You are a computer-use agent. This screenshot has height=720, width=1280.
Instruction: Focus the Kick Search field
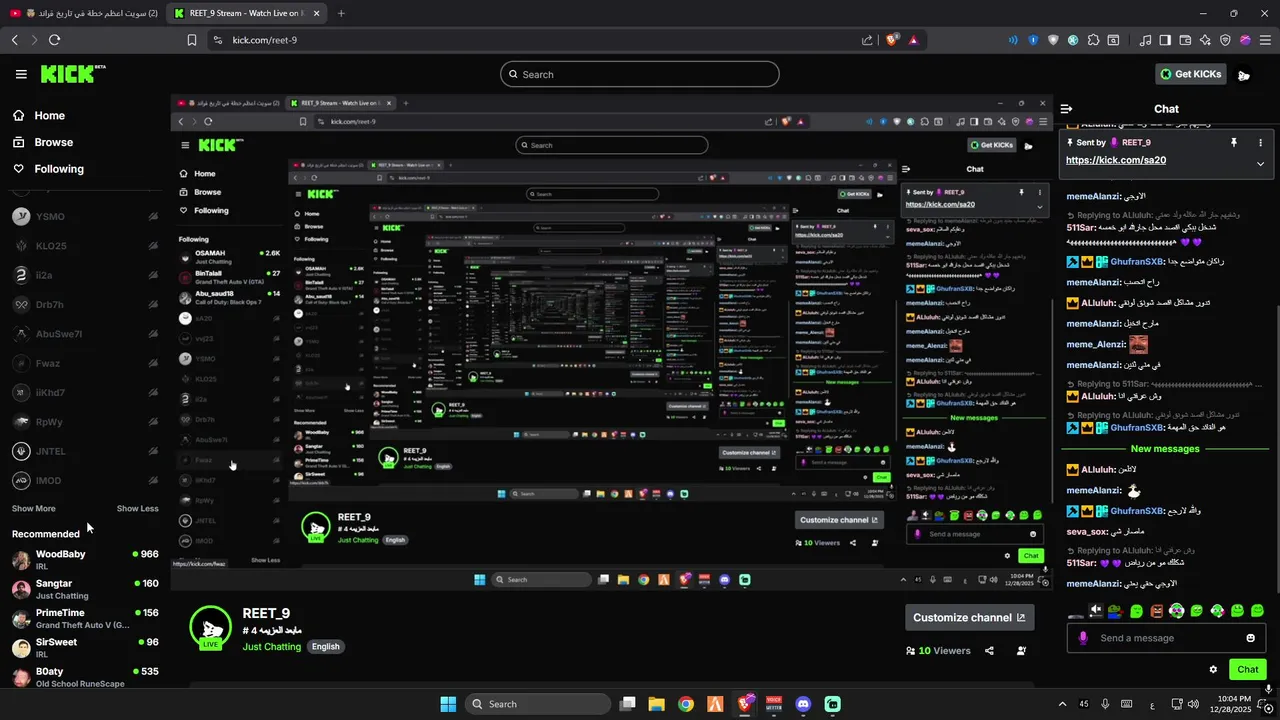point(640,74)
